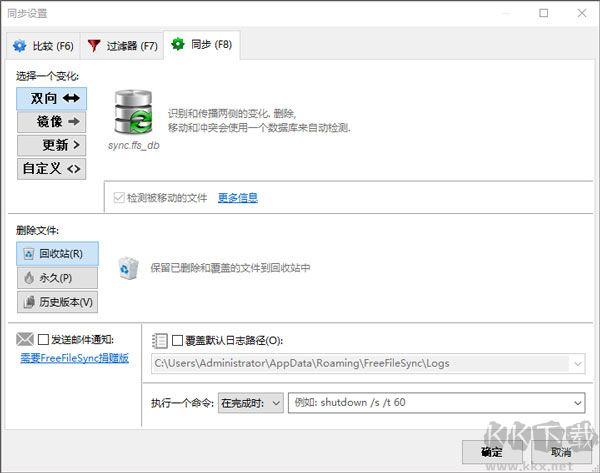
Task: Select 历史版本(V) versioning option
Action: coord(57,302)
